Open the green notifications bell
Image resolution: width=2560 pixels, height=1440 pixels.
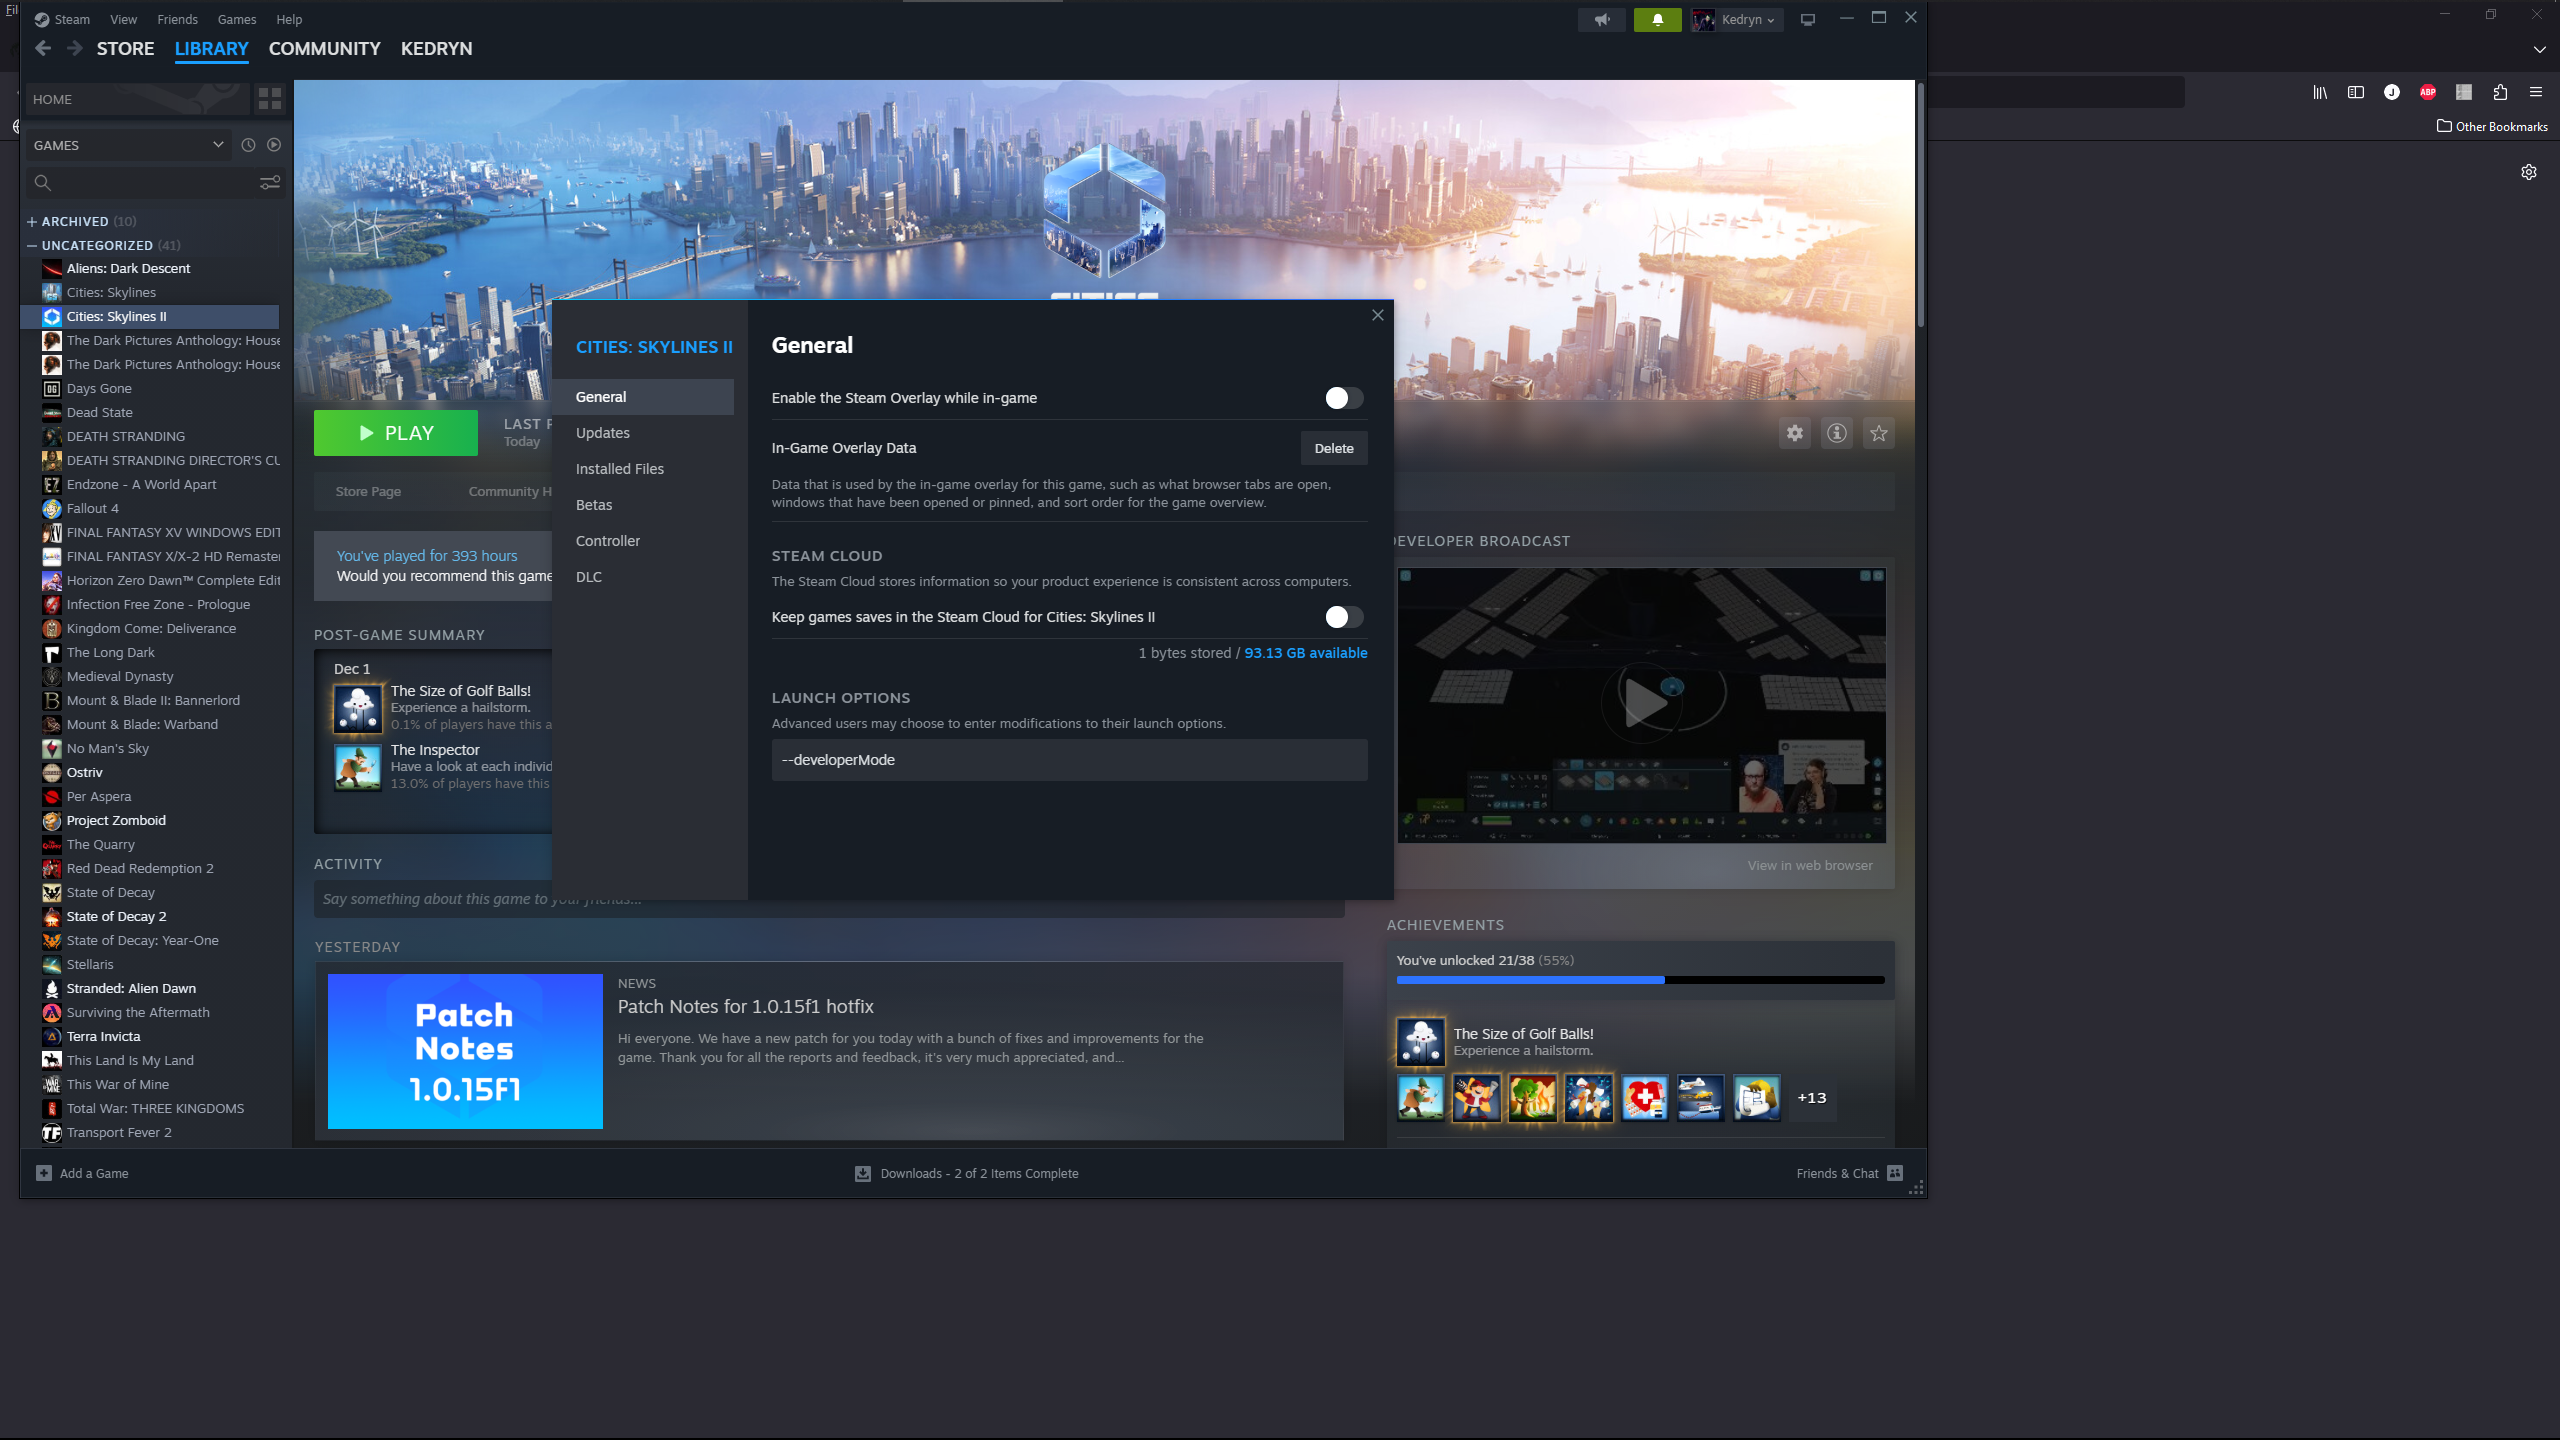tap(1657, 19)
